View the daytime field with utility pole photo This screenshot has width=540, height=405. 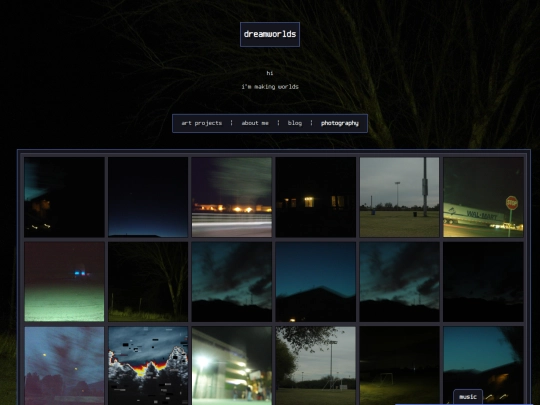399,197
